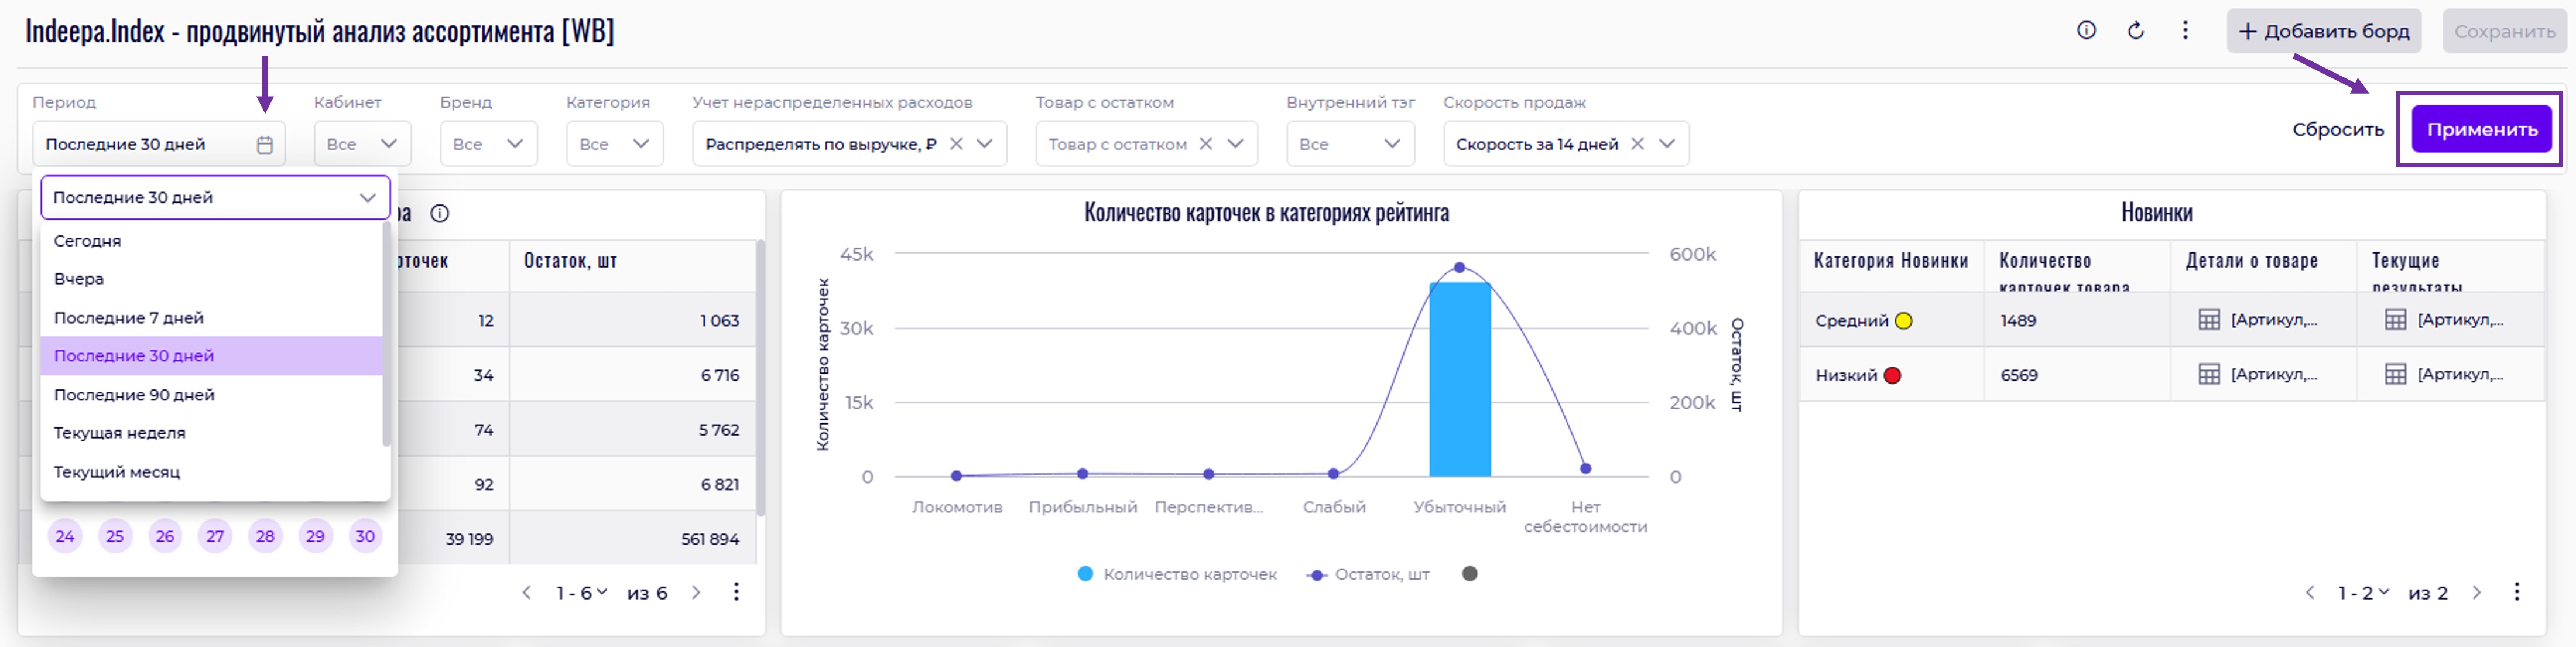This screenshot has width=2576, height=647.
Task: Expand the Категория filter dropdown
Action: [614, 144]
